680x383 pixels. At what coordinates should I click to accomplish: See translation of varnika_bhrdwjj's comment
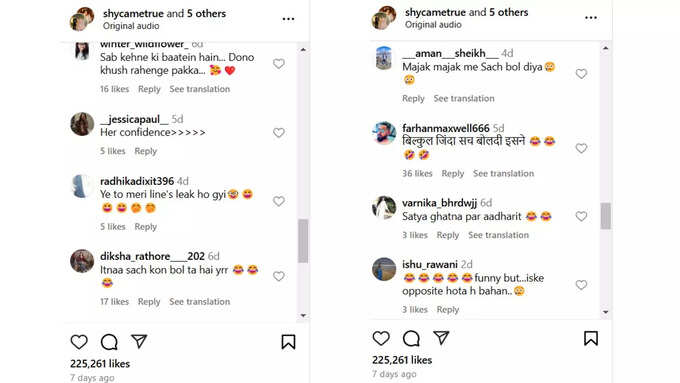pyautogui.click(x=498, y=235)
